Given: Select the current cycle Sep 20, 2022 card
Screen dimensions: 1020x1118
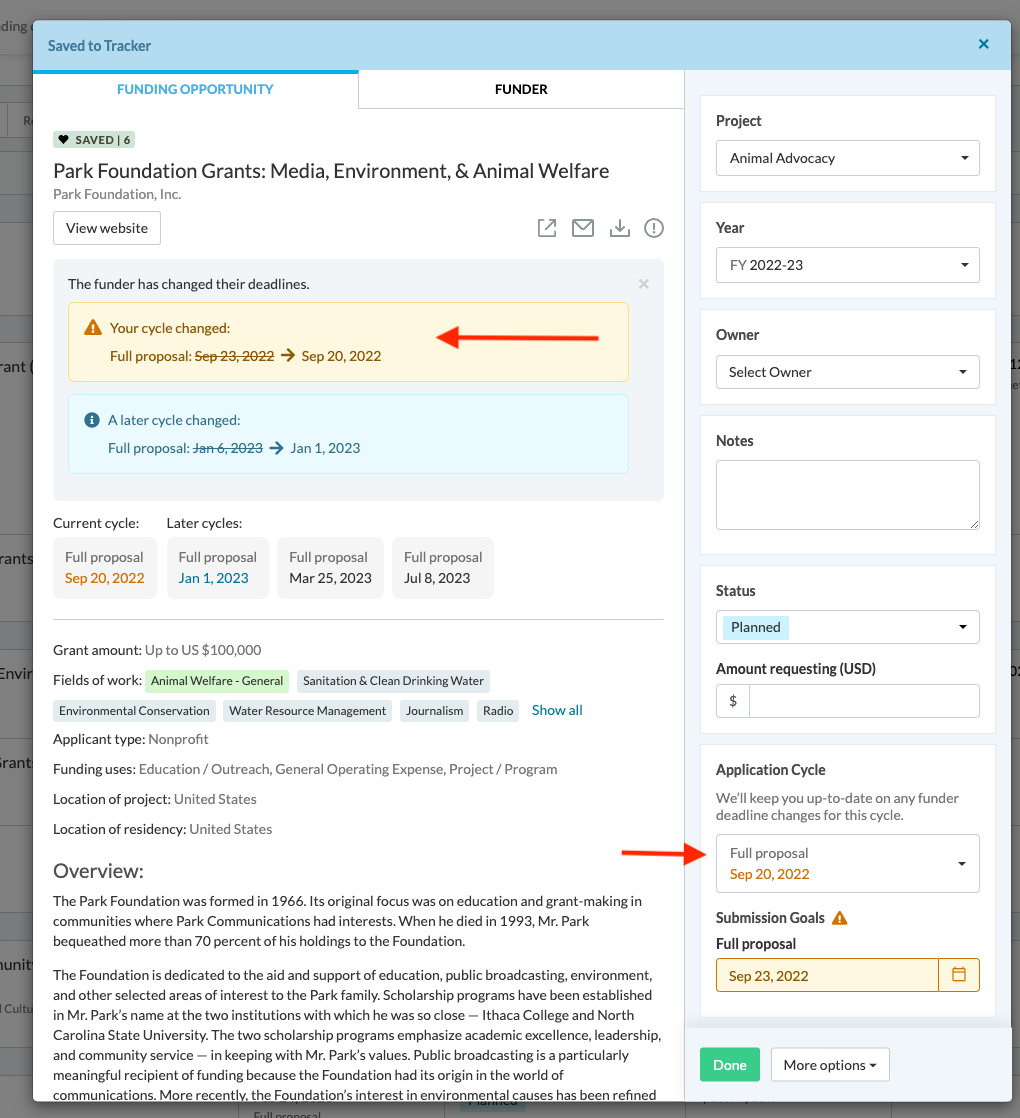Looking at the screenshot, I should (105, 568).
